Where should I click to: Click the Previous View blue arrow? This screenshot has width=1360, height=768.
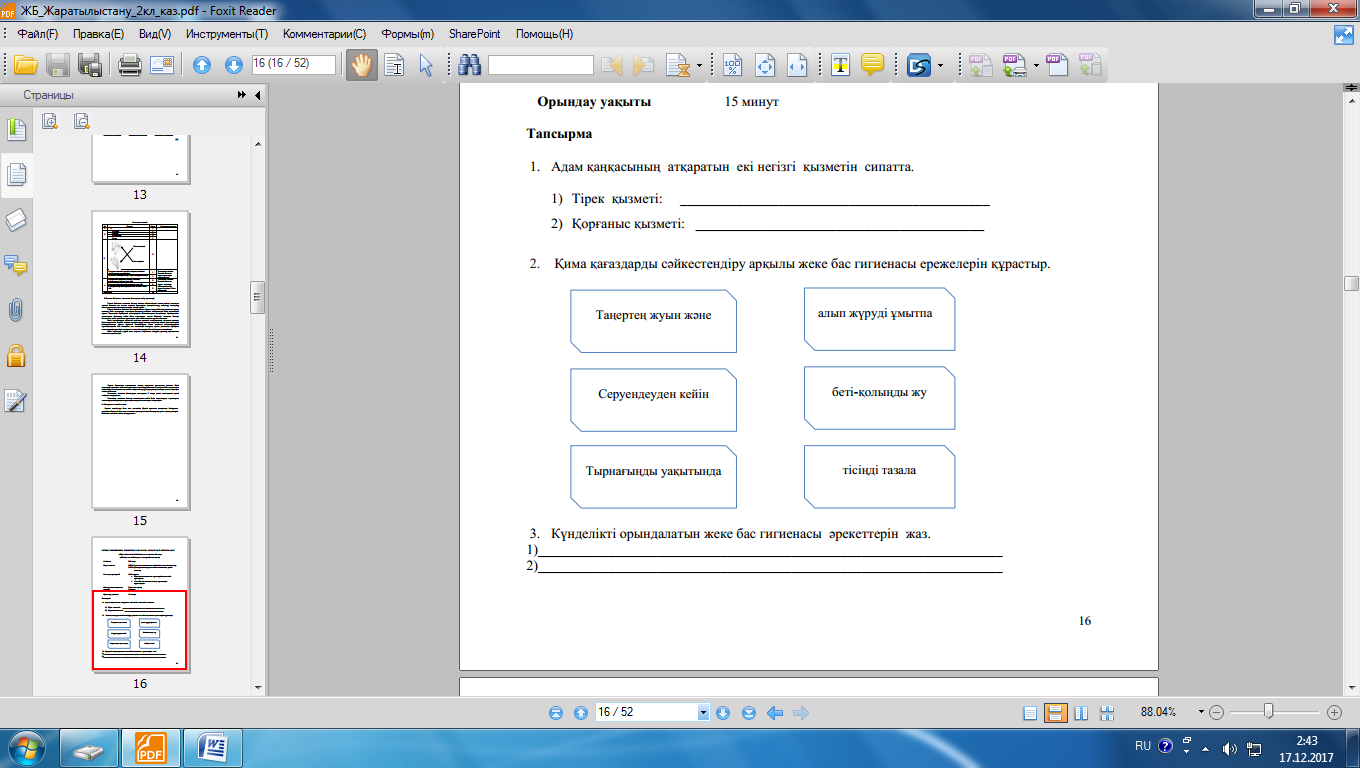tap(775, 713)
